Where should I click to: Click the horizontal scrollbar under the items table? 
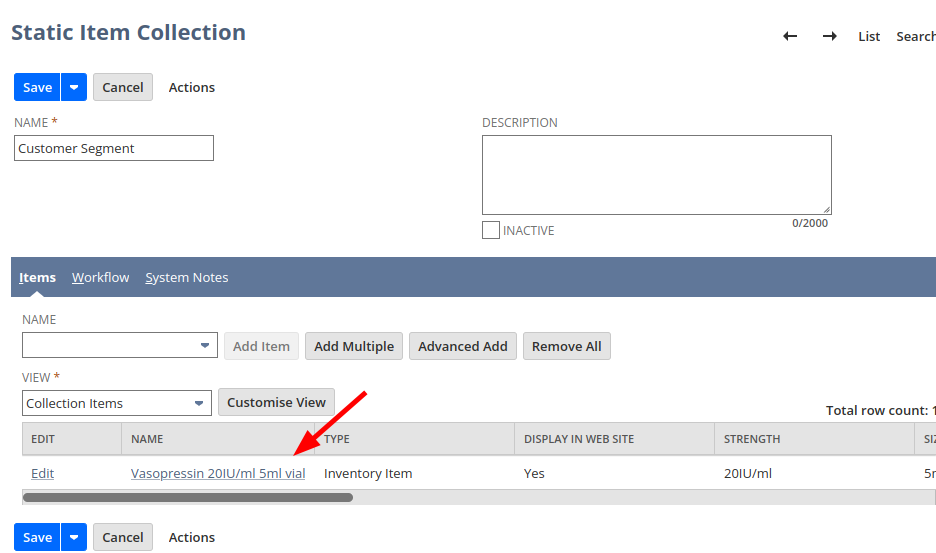pyautogui.click(x=188, y=497)
